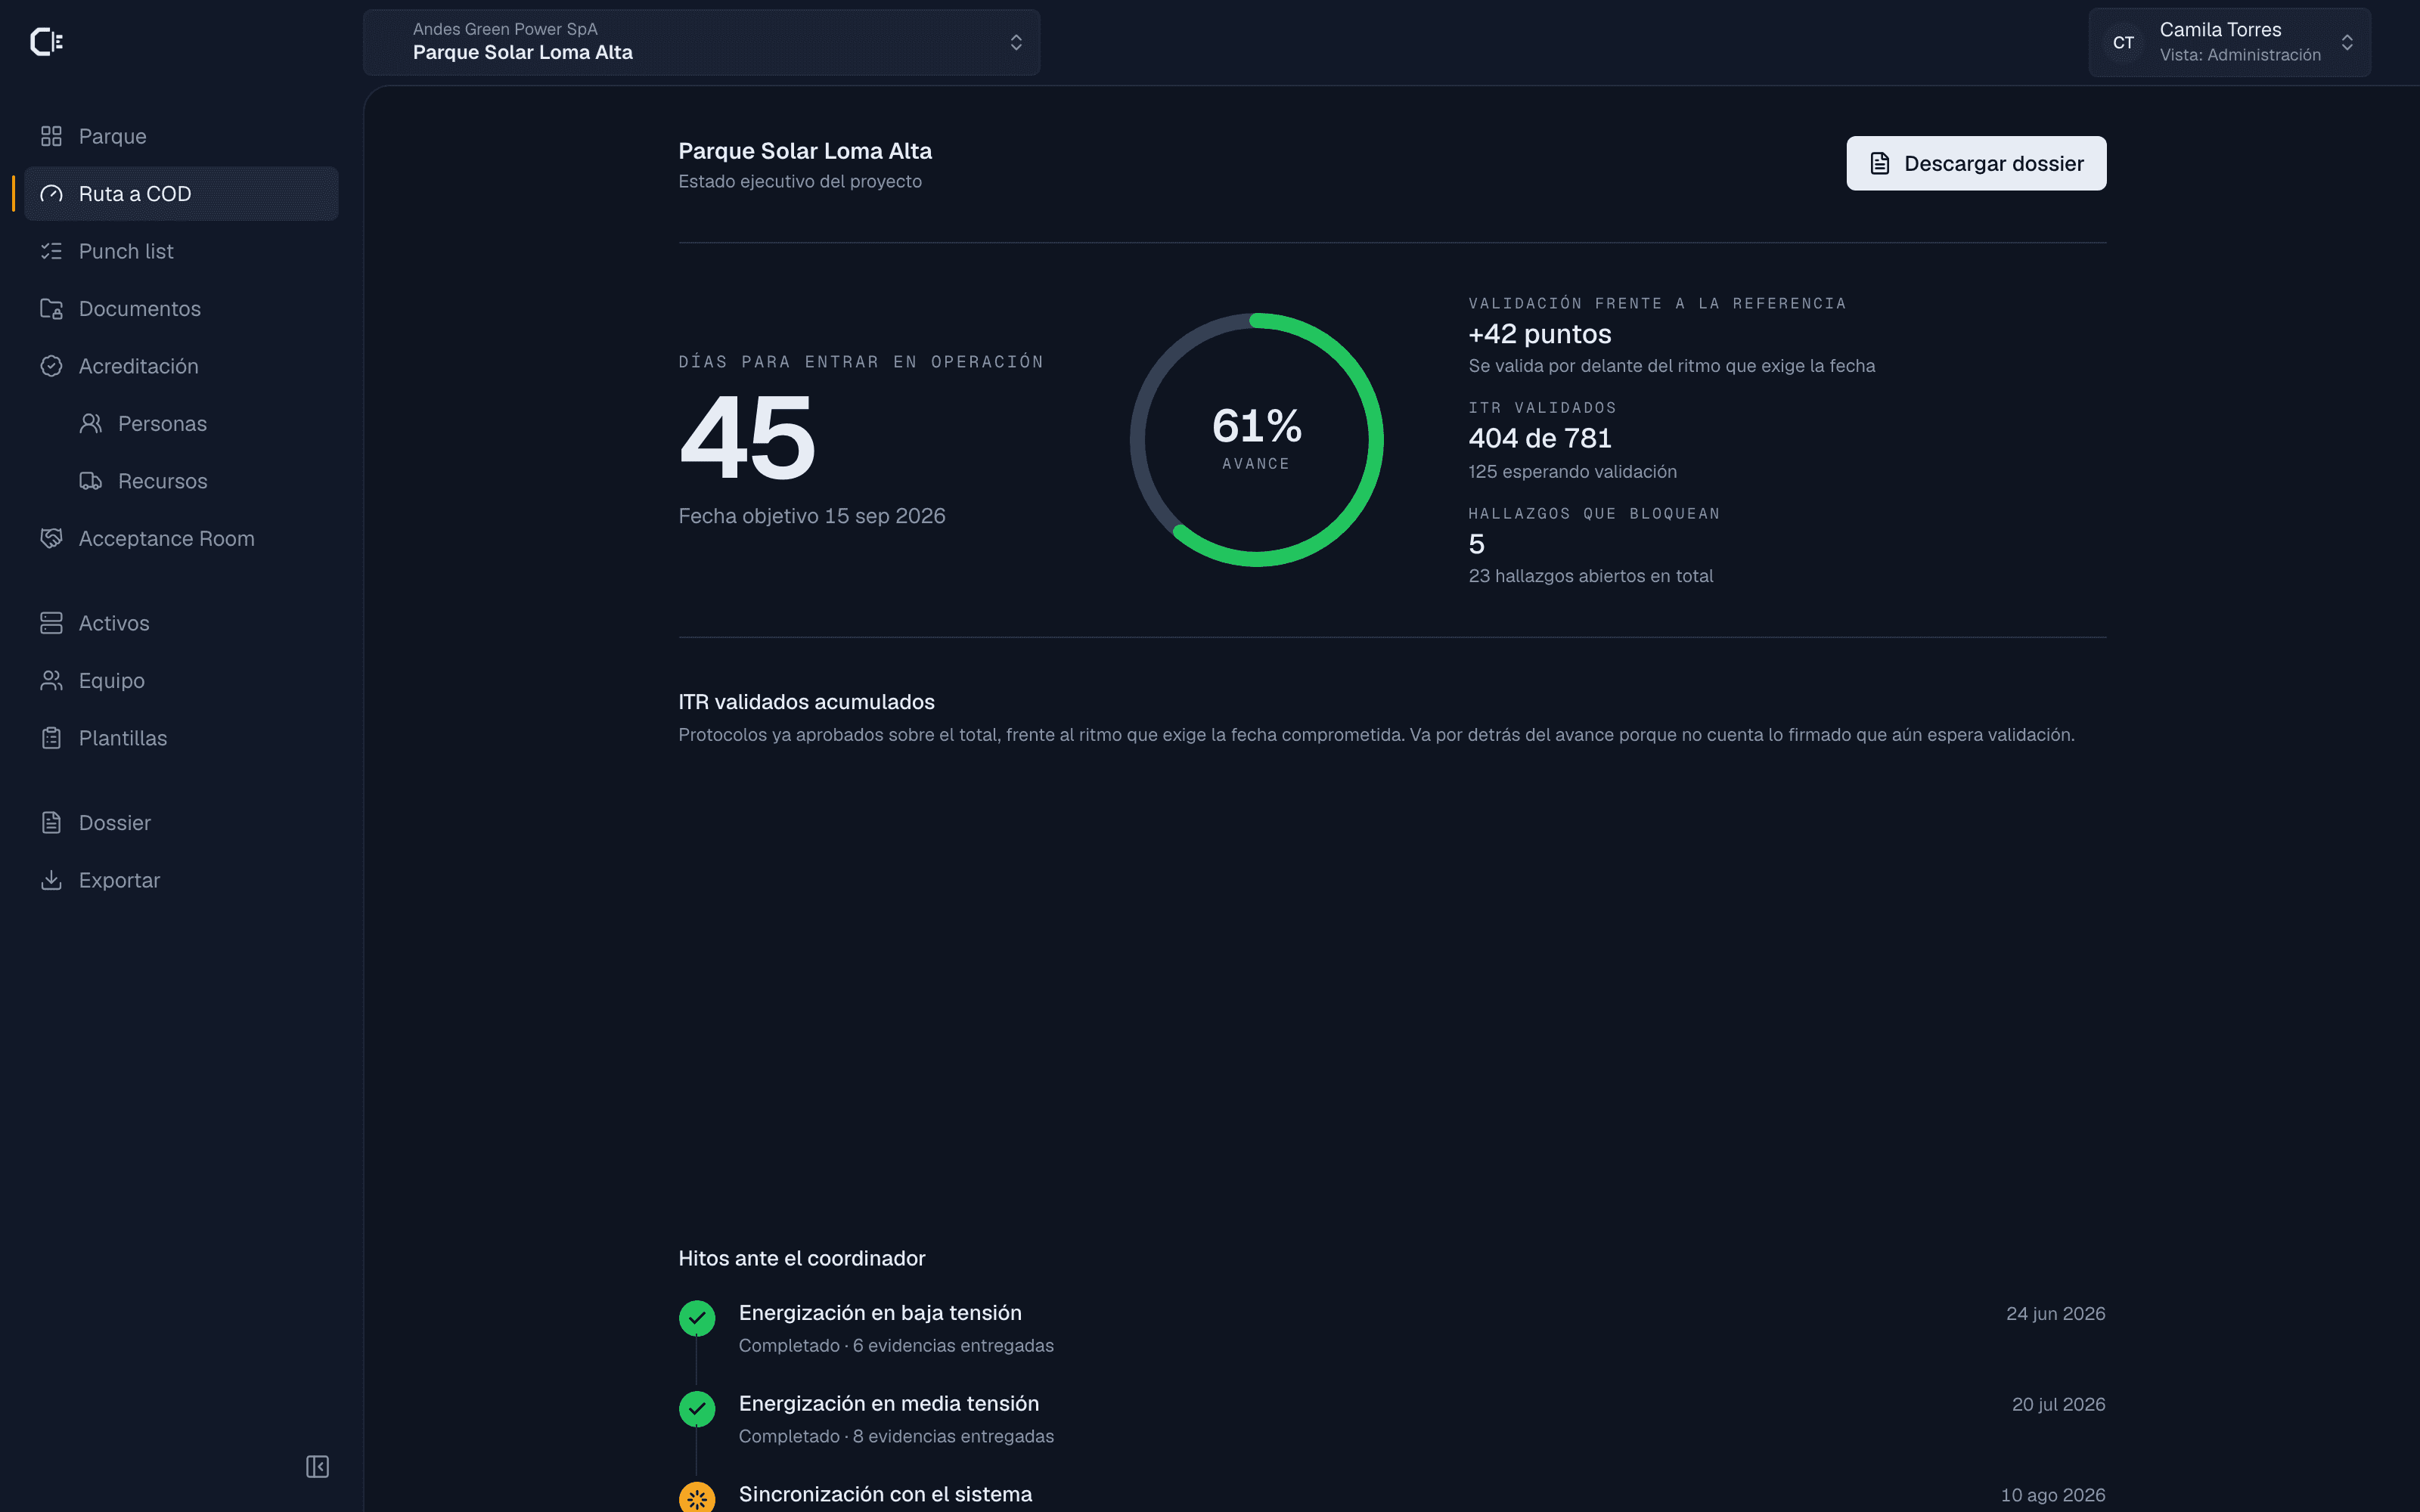Click hallazgos que bloquean value 5
This screenshot has height=1512, width=2420.
(x=1476, y=544)
